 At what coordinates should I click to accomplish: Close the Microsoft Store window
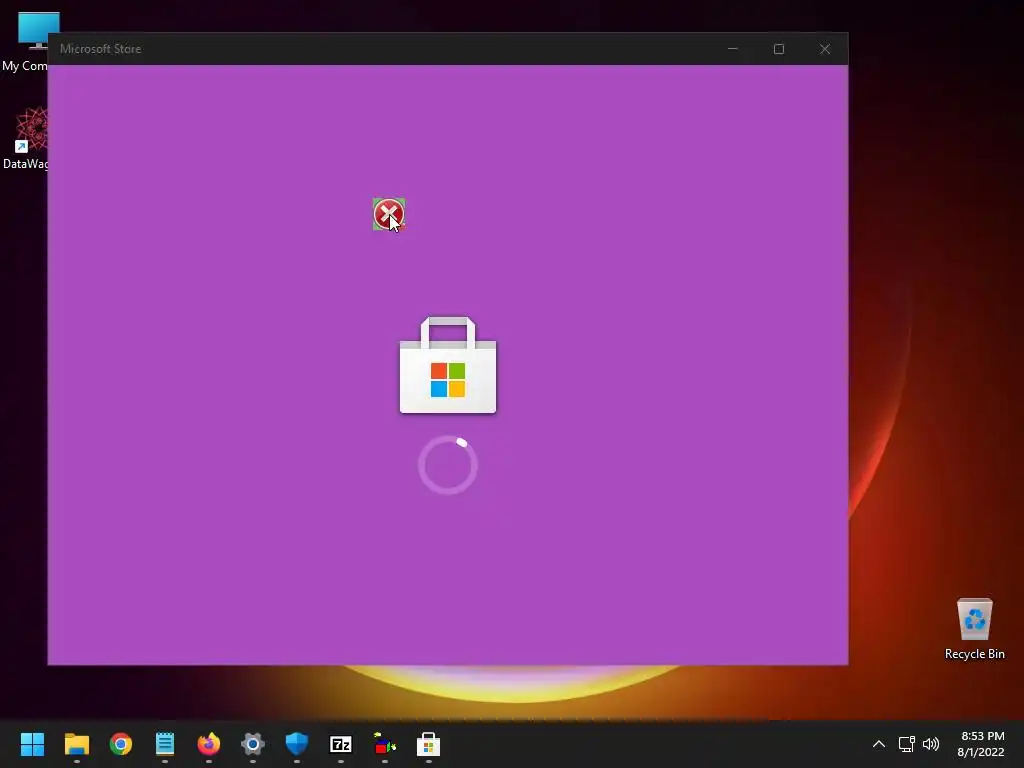[x=825, y=49]
